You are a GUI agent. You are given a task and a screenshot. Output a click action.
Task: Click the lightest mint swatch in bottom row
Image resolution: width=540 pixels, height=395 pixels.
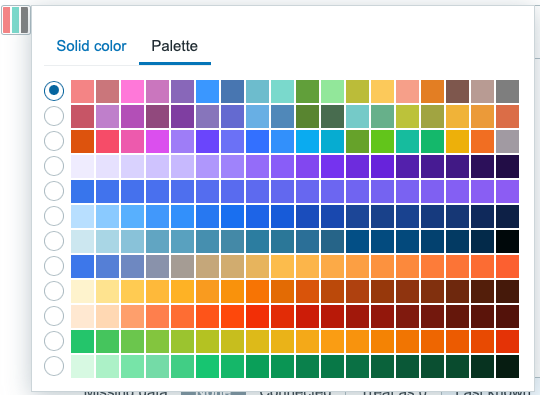coord(82,366)
